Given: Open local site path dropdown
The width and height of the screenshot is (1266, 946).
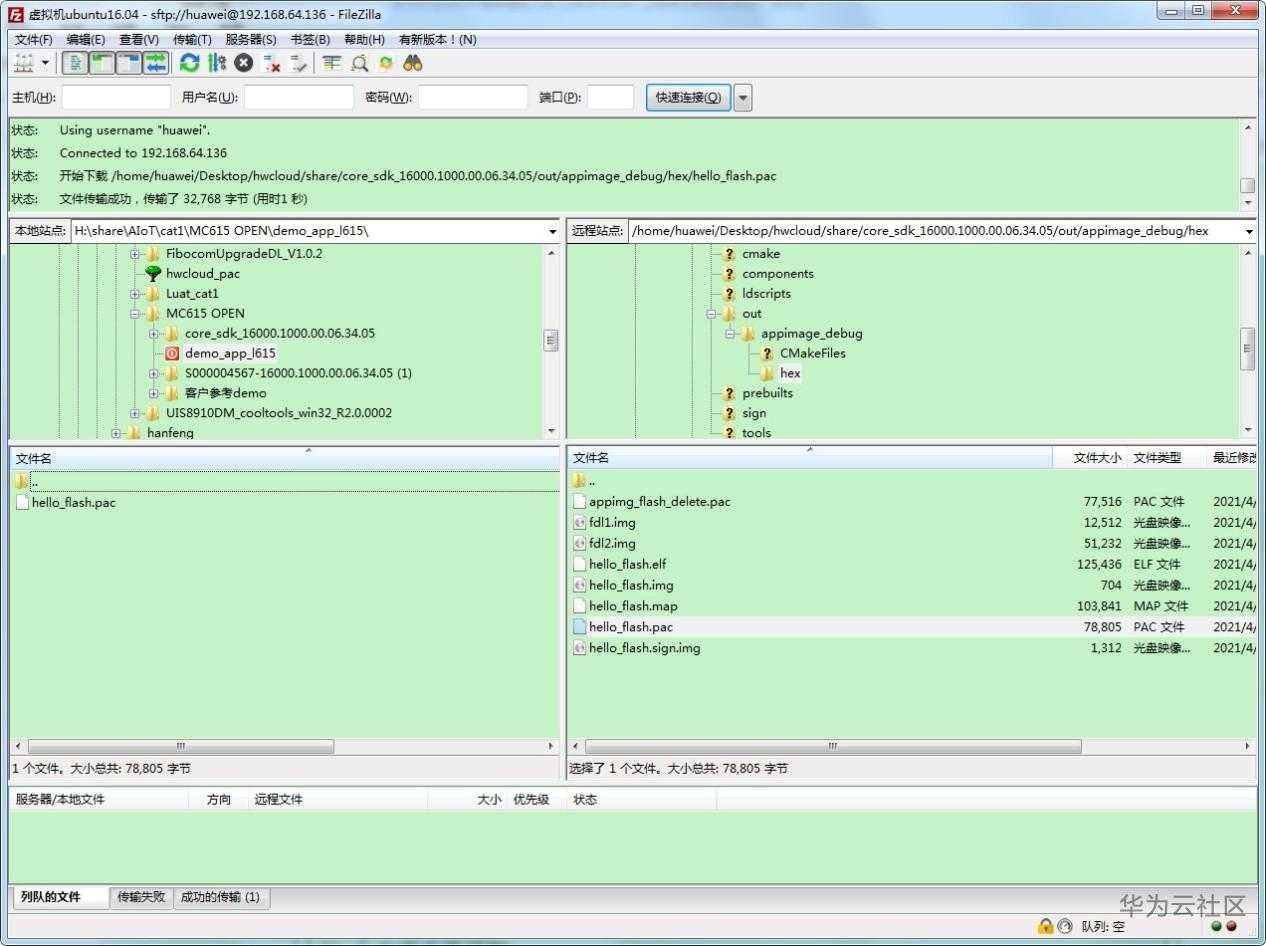Looking at the screenshot, I should [552, 231].
